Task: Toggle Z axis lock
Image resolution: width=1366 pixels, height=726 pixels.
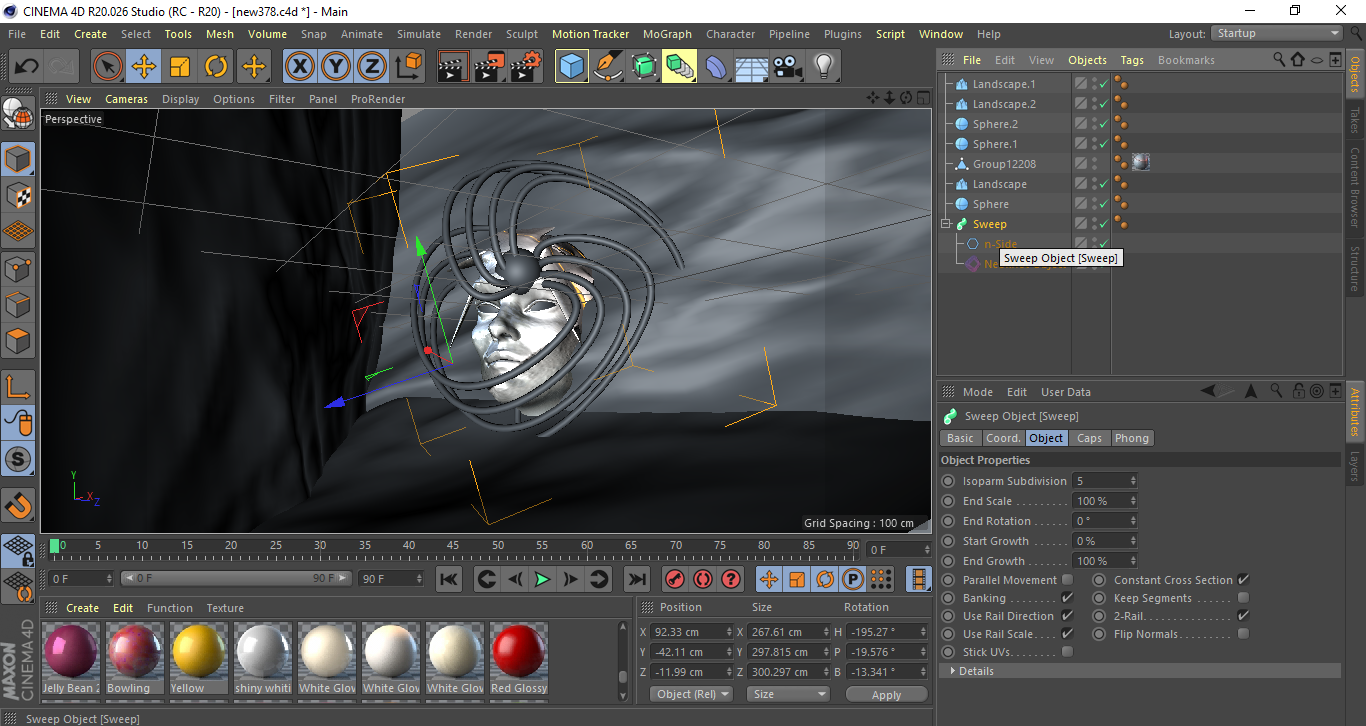Action: (x=372, y=67)
